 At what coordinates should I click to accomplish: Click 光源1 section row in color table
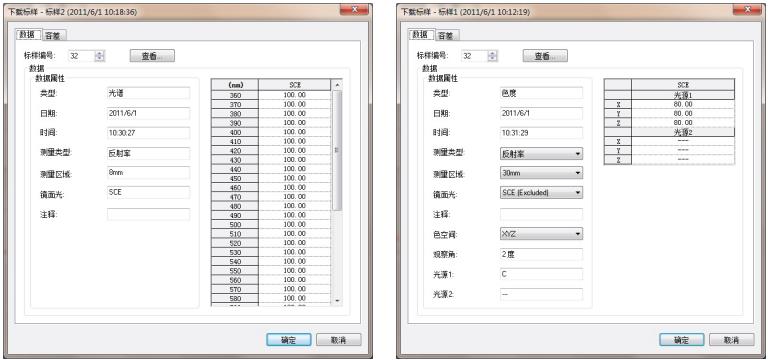click(683, 95)
